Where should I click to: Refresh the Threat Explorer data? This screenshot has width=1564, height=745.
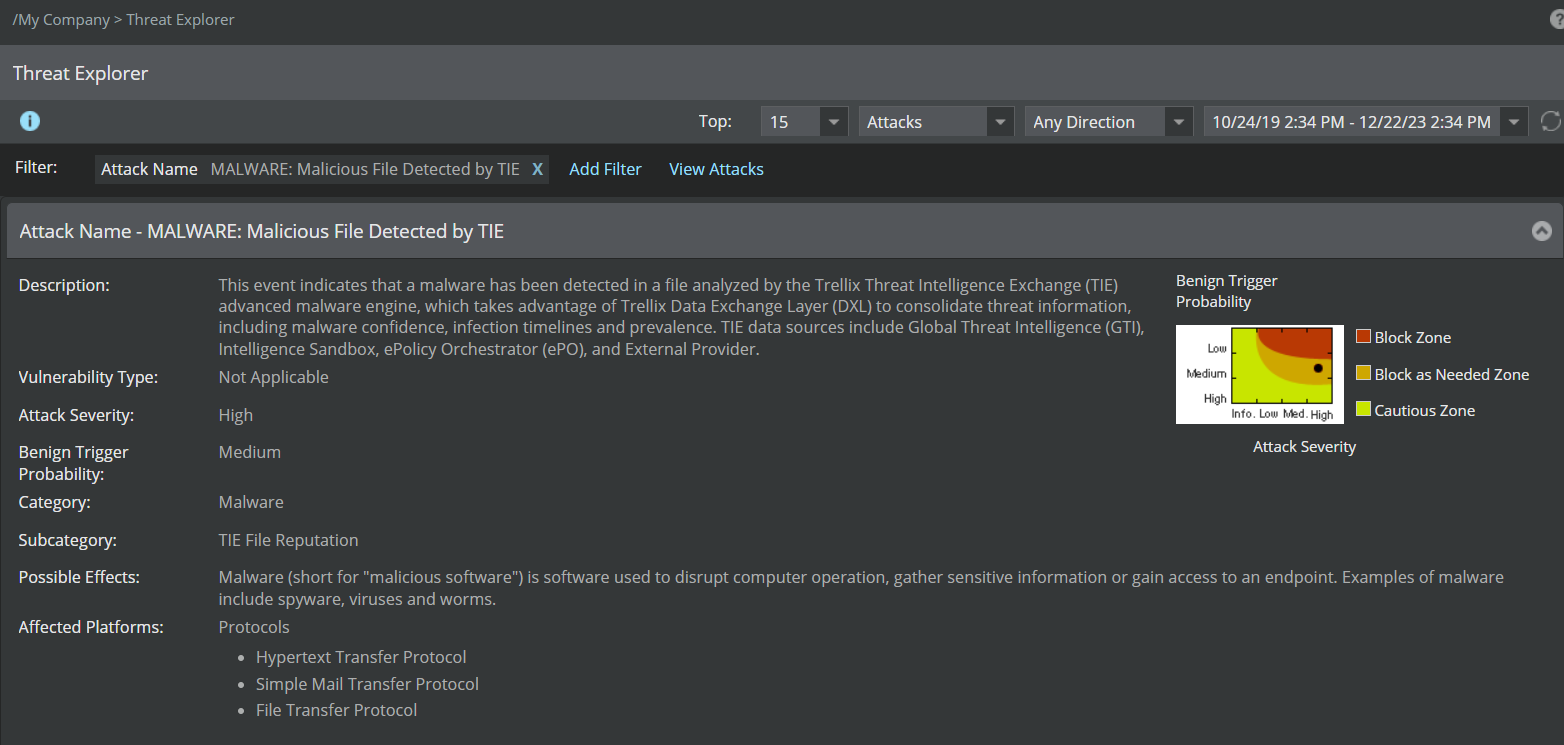(x=1550, y=121)
